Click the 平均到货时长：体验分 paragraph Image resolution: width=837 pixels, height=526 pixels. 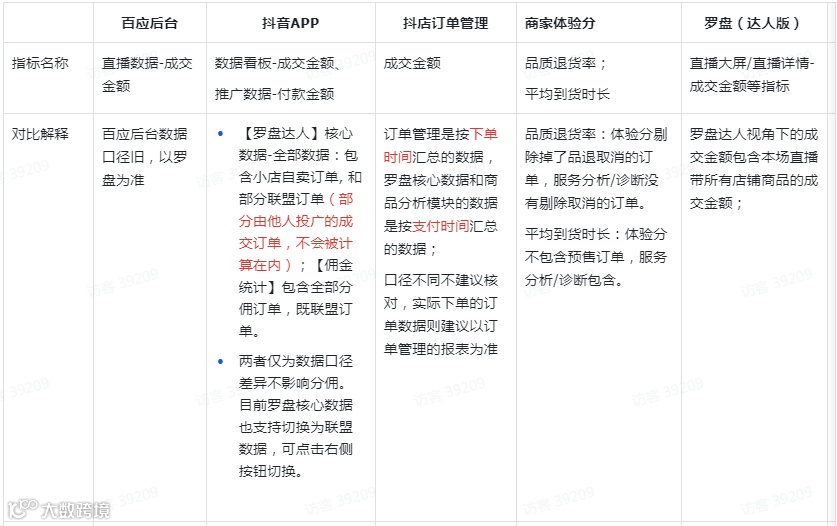(596, 256)
